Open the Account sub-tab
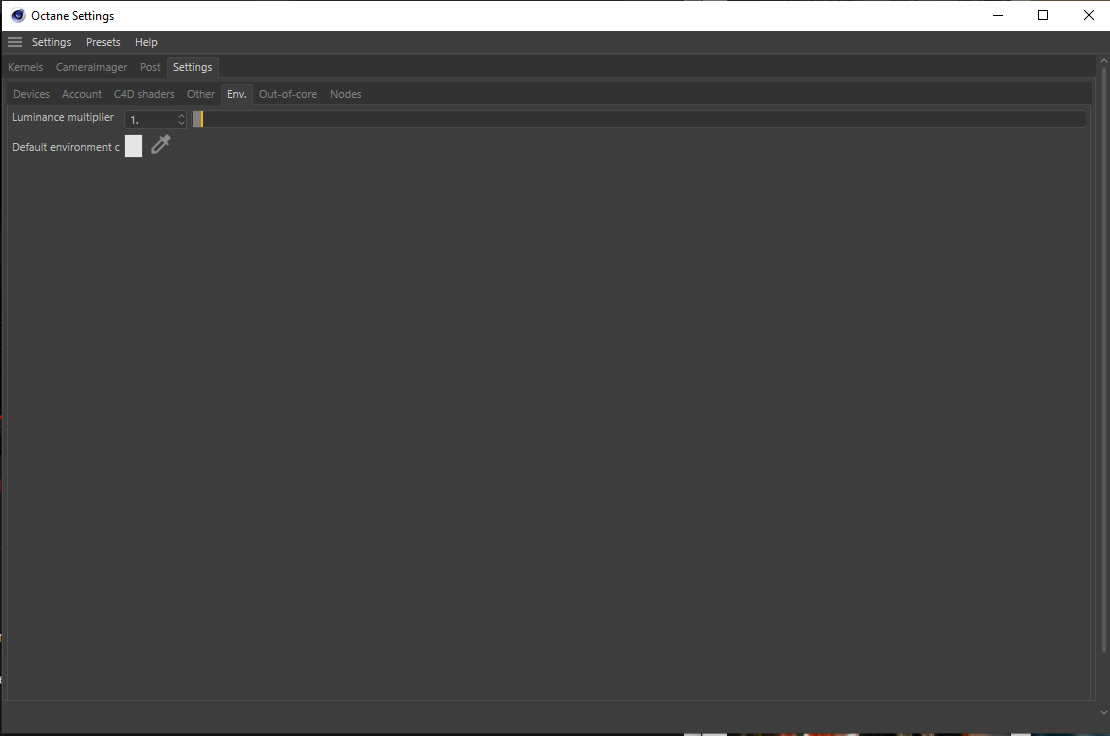The height and width of the screenshot is (736, 1110). tap(82, 94)
